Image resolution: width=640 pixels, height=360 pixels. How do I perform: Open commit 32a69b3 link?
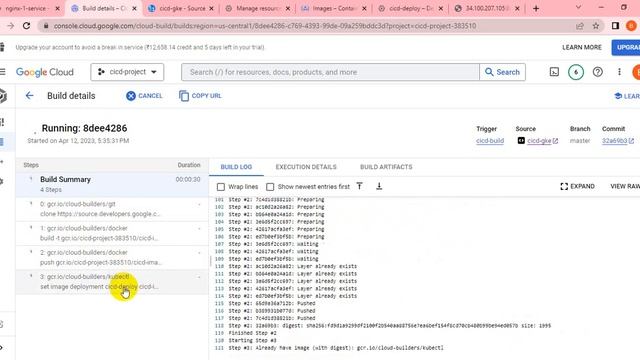pos(614,141)
